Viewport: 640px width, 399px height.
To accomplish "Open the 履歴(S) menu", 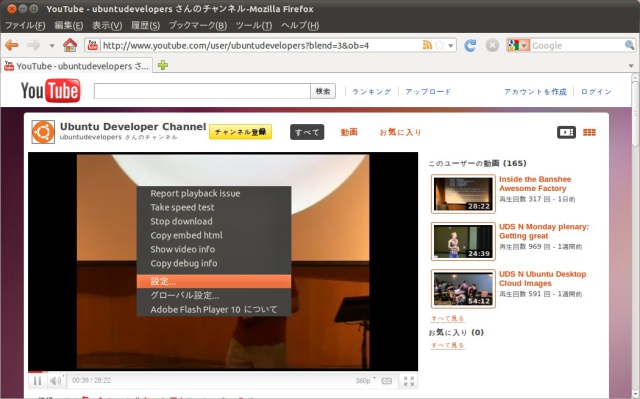I will (145, 25).
